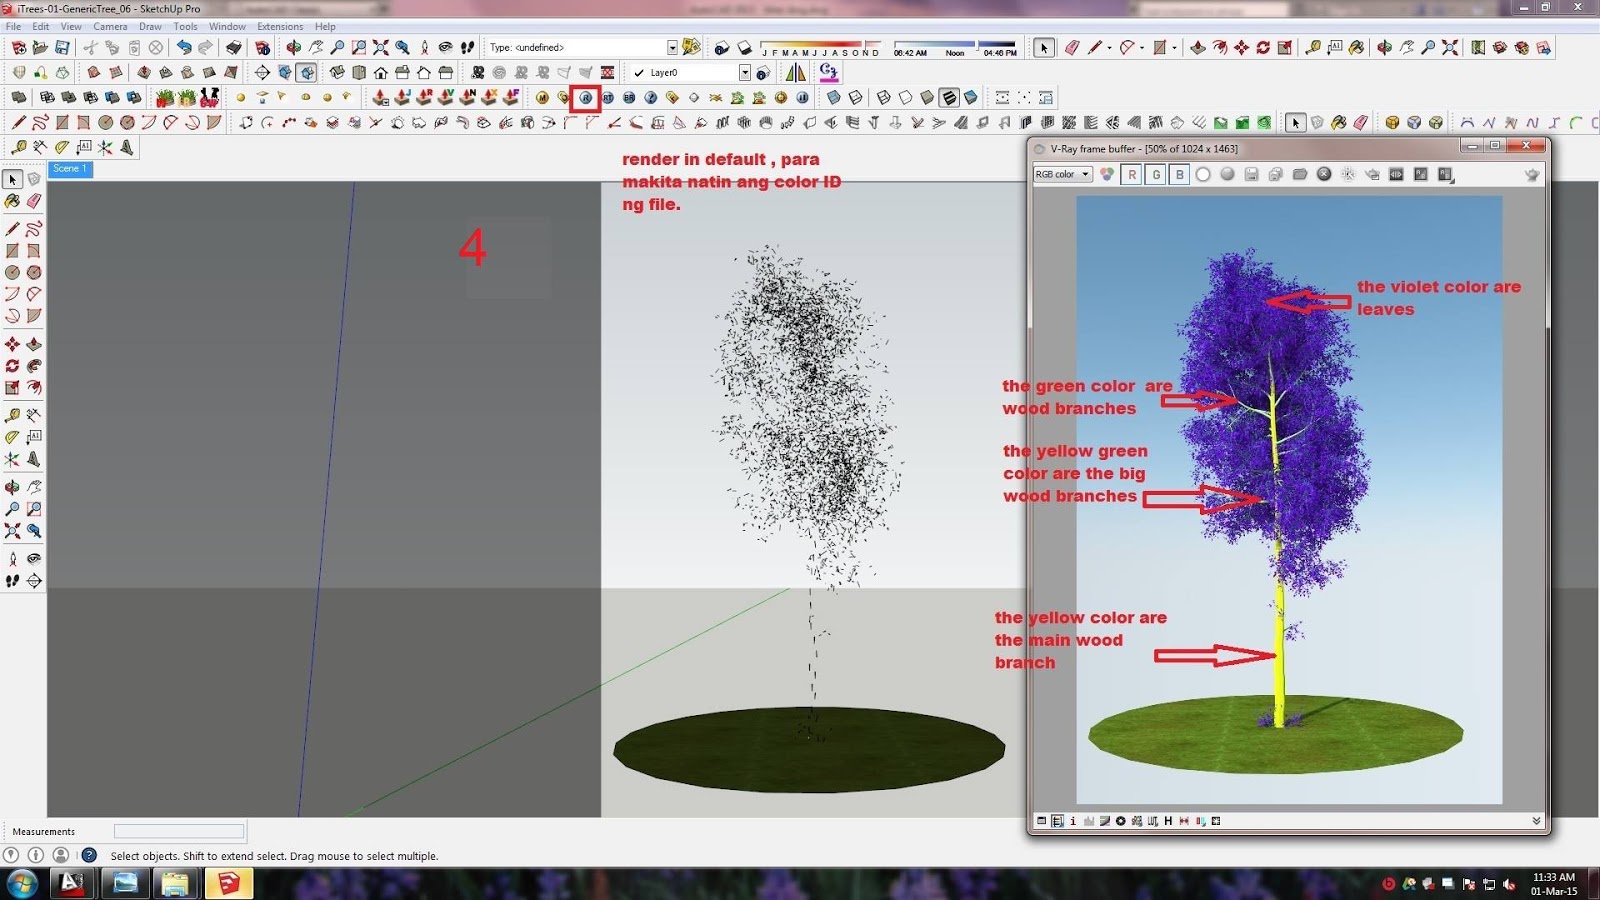Activate the Select arrow tool in left toolbar
This screenshot has height=900, width=1600.
[x=12, y=179]
